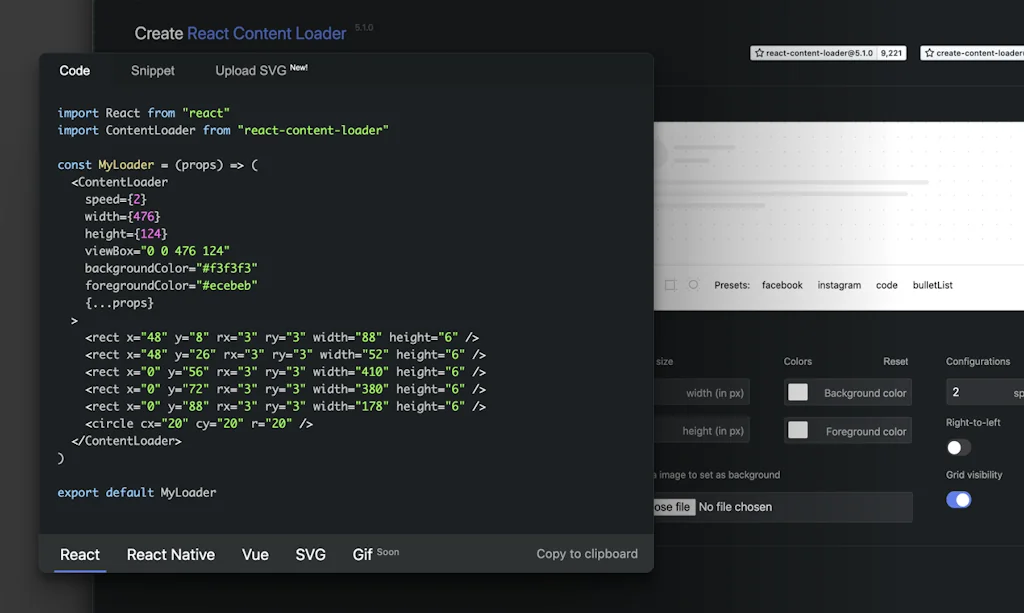
Task: Click the width (in px) input field
Action: tap(710, 392)
